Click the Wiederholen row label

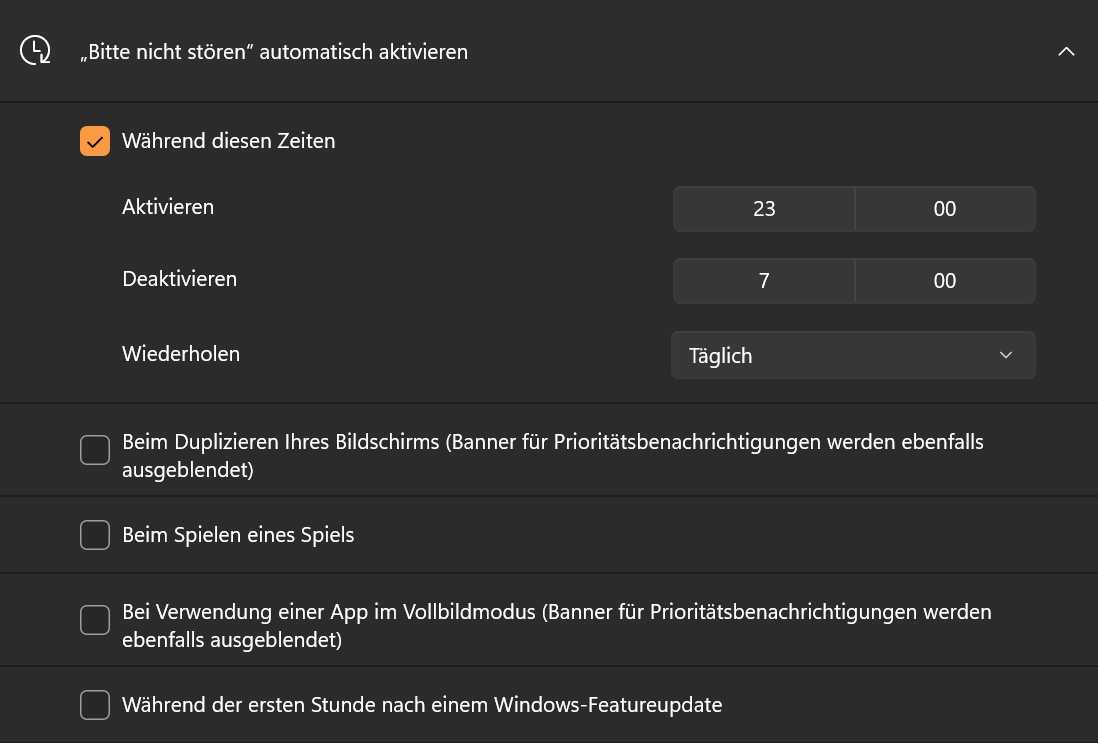(181, 355)
